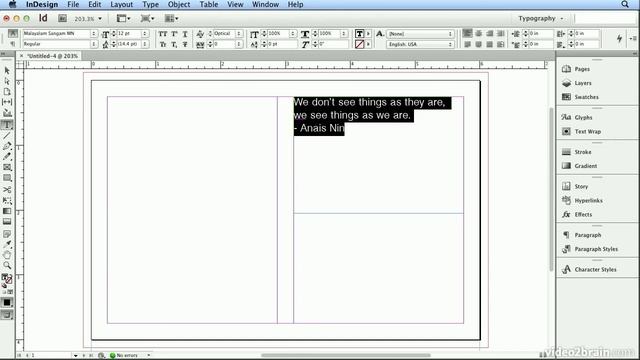The image size is (640, 360).
Task: Open the View Options dropdown
Action: (x=123, y=18)
